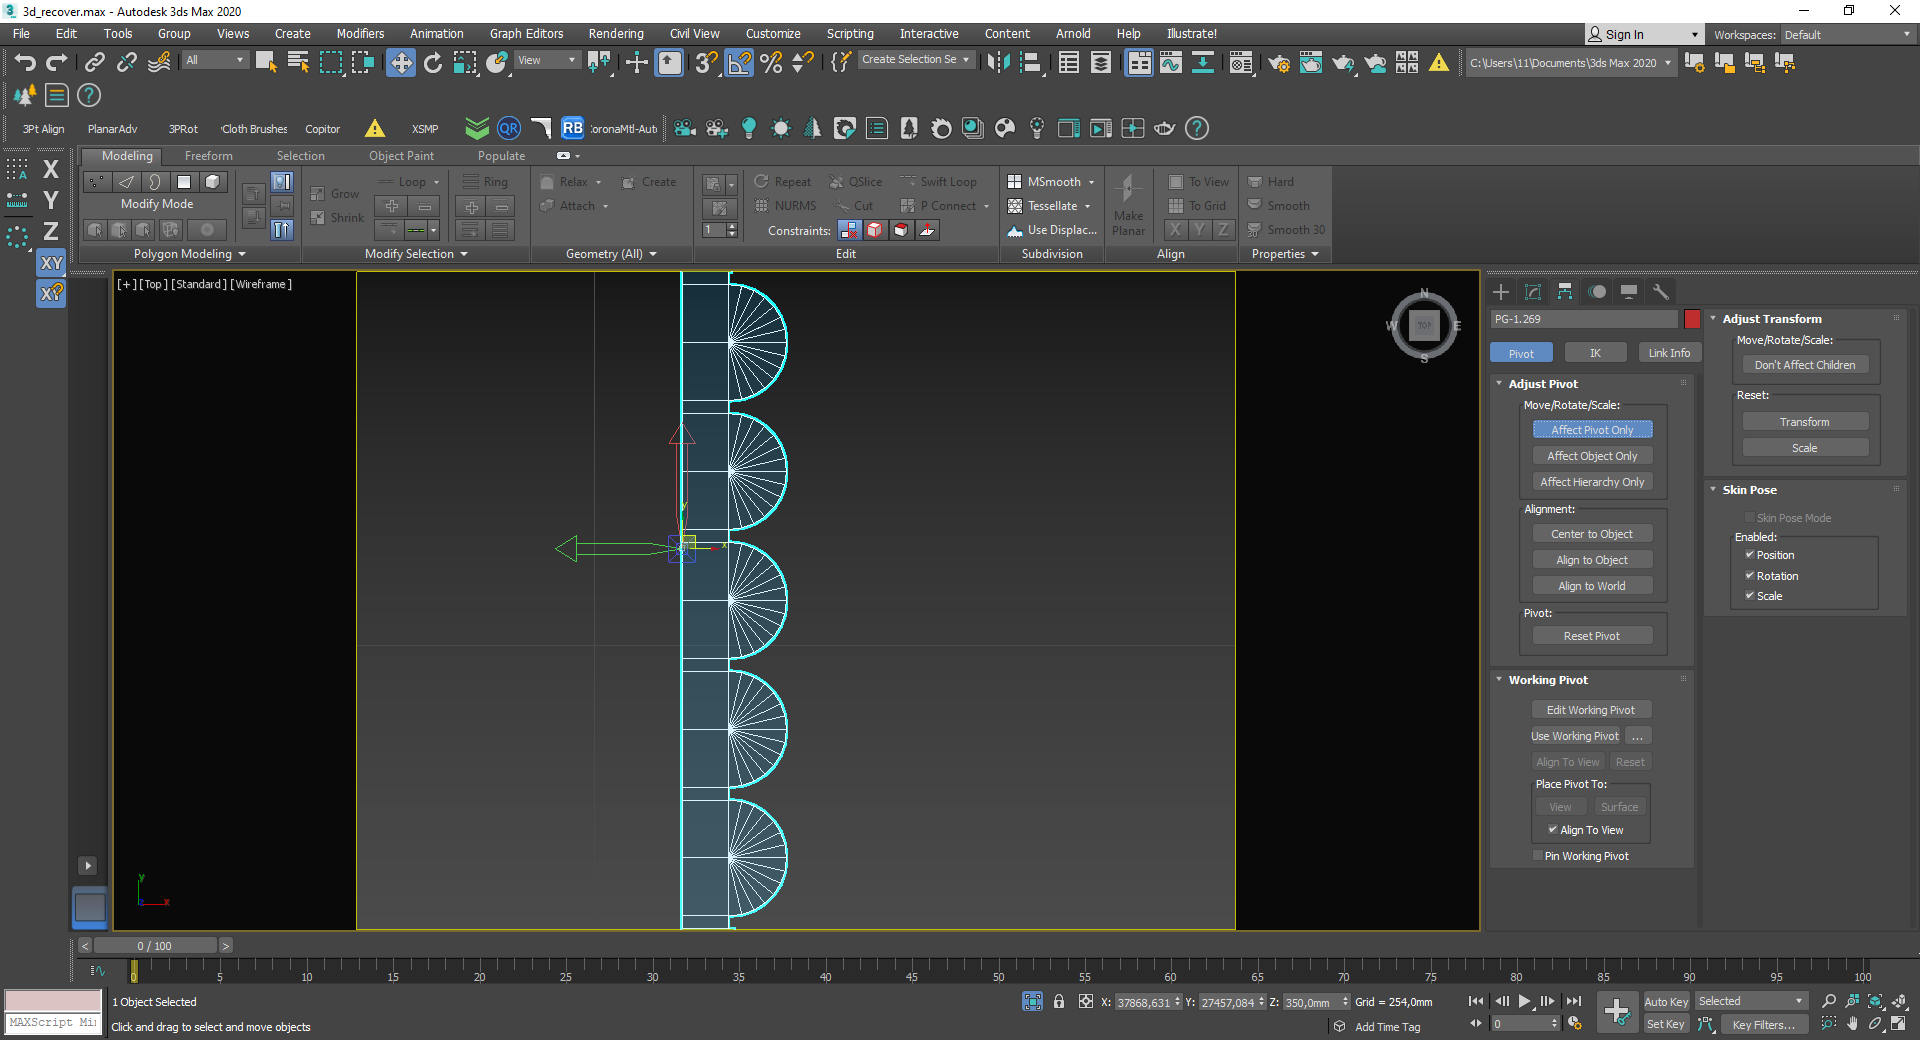Select the Select and Rotate tool
1920x1040 pixels.
click(433, 63)
